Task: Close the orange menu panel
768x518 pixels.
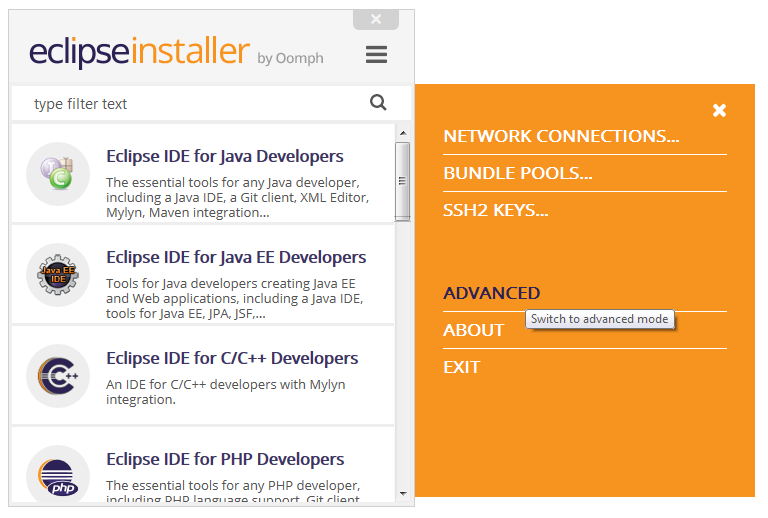Action: point(719,110)
